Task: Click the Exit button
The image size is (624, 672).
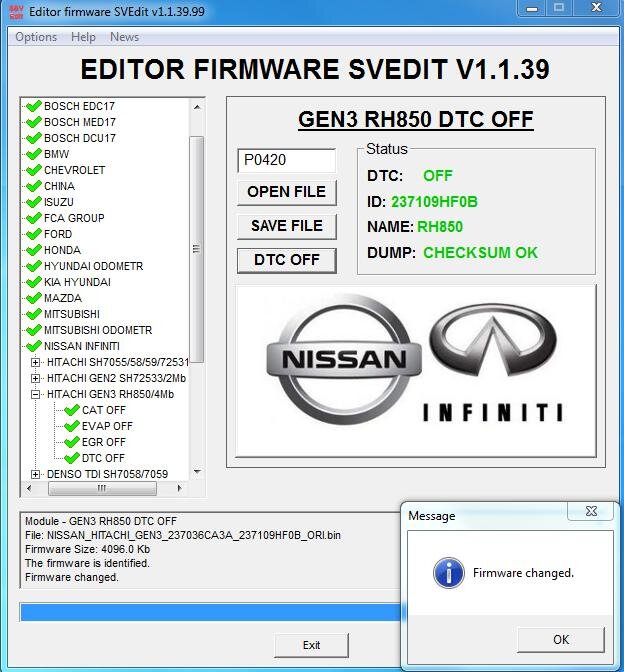Action: click(x=312, y=645)
